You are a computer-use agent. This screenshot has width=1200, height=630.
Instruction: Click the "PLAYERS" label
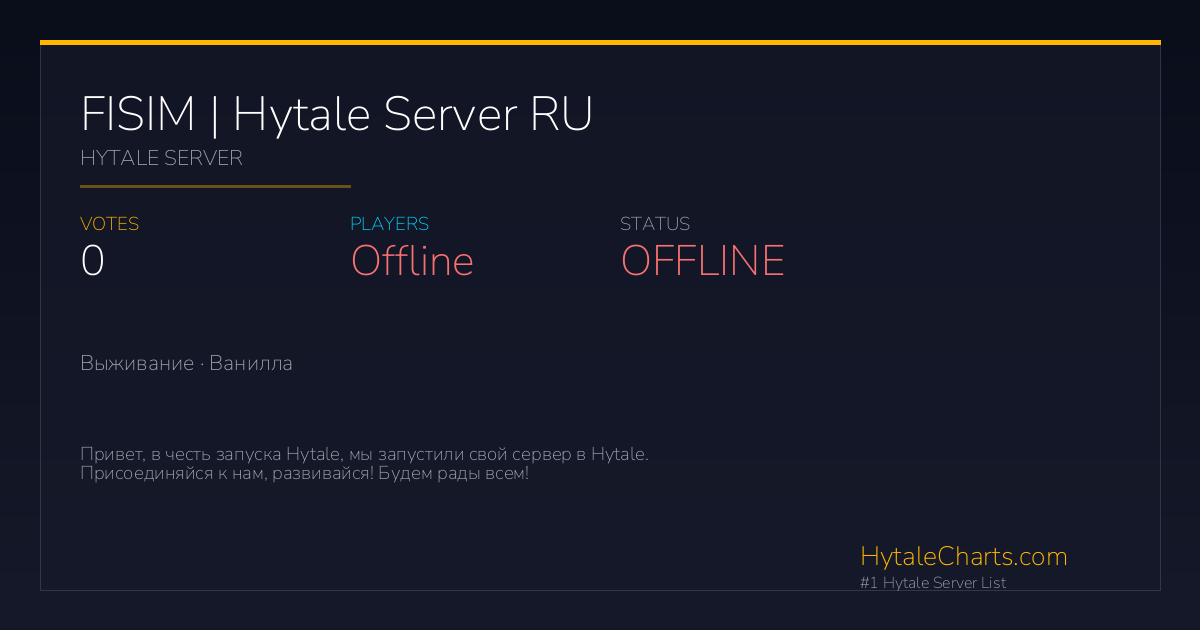[x=389, y=224]
